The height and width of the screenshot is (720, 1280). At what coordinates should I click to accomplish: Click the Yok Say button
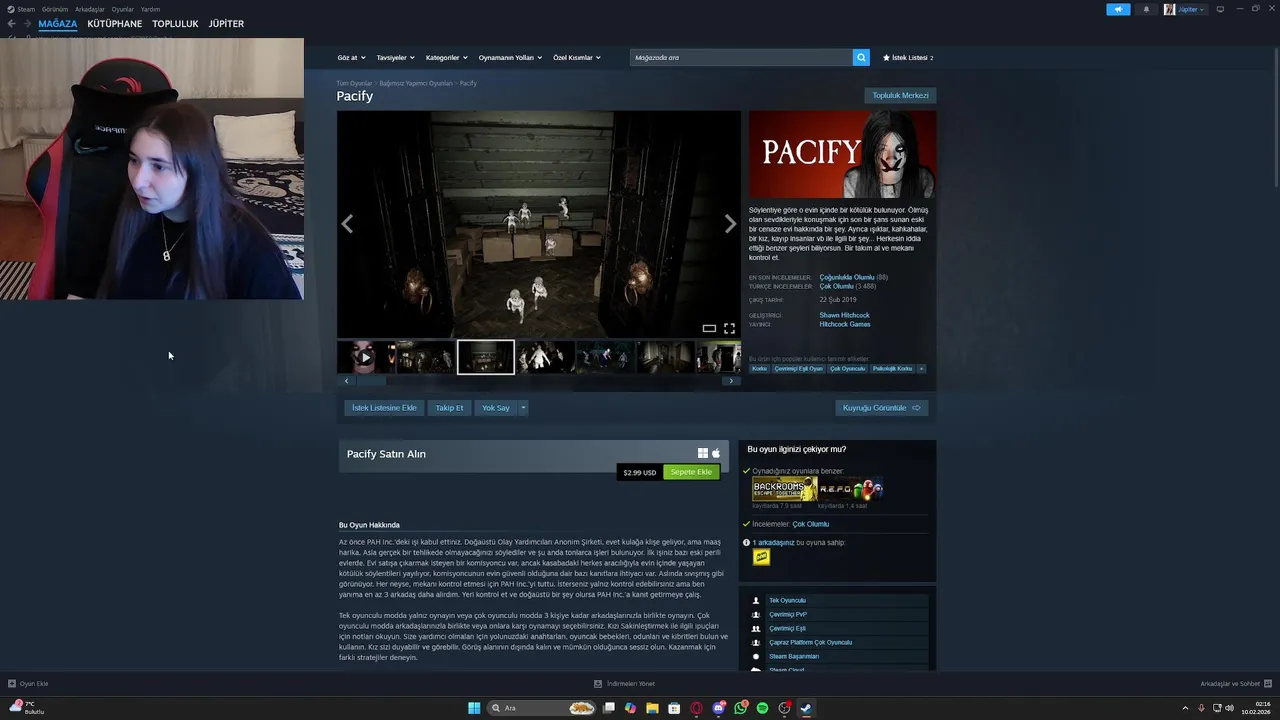point(496,408)
